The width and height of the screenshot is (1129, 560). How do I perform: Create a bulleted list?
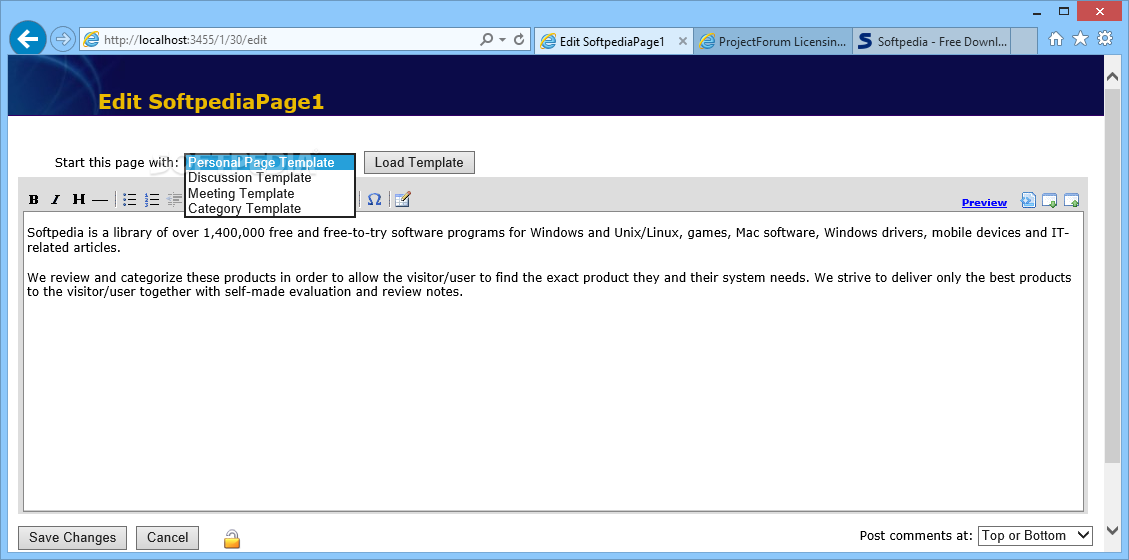point(130,200)
